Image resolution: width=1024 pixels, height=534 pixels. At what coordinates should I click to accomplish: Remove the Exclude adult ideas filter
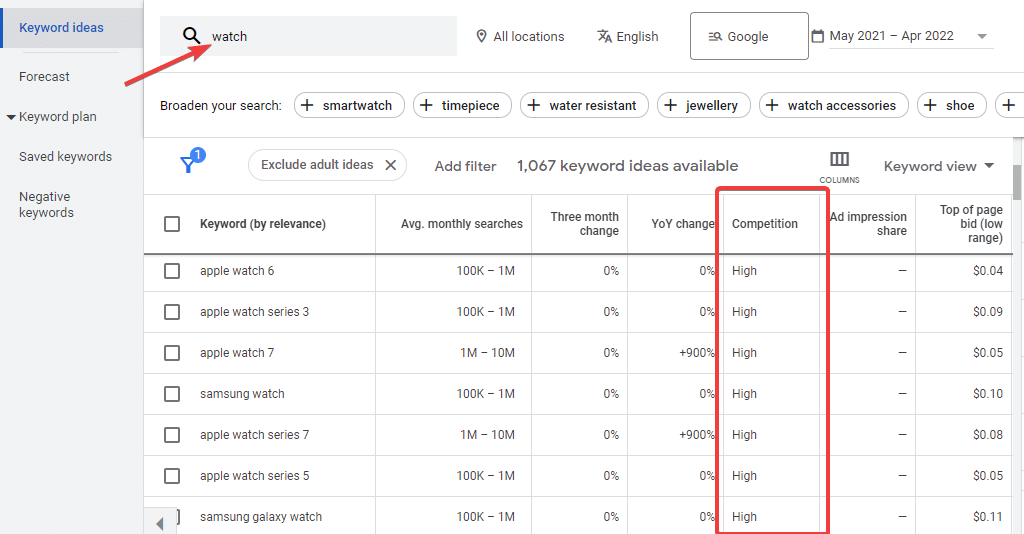tap(391, 165)
